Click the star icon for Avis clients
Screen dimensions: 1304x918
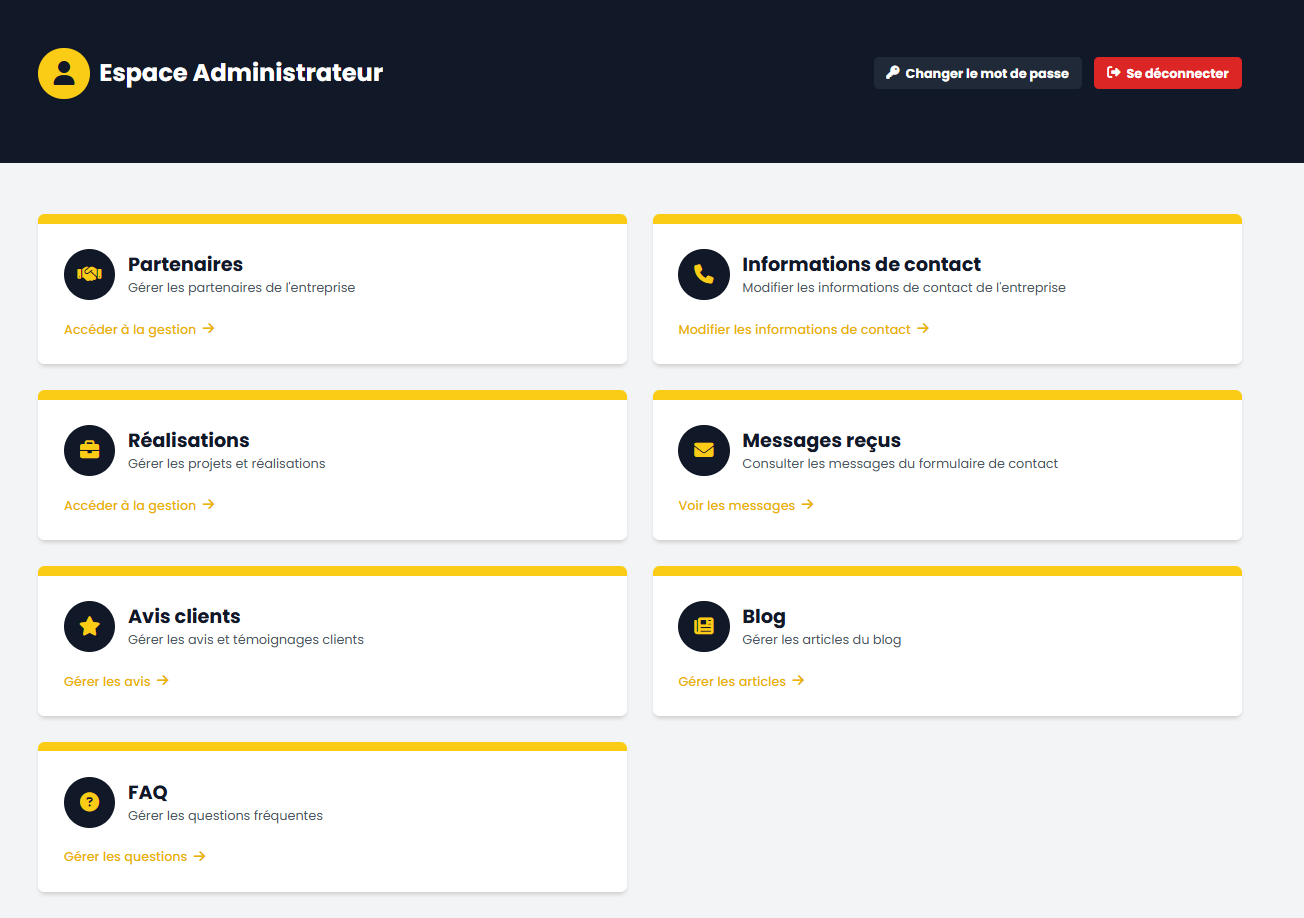coord(90,626)
